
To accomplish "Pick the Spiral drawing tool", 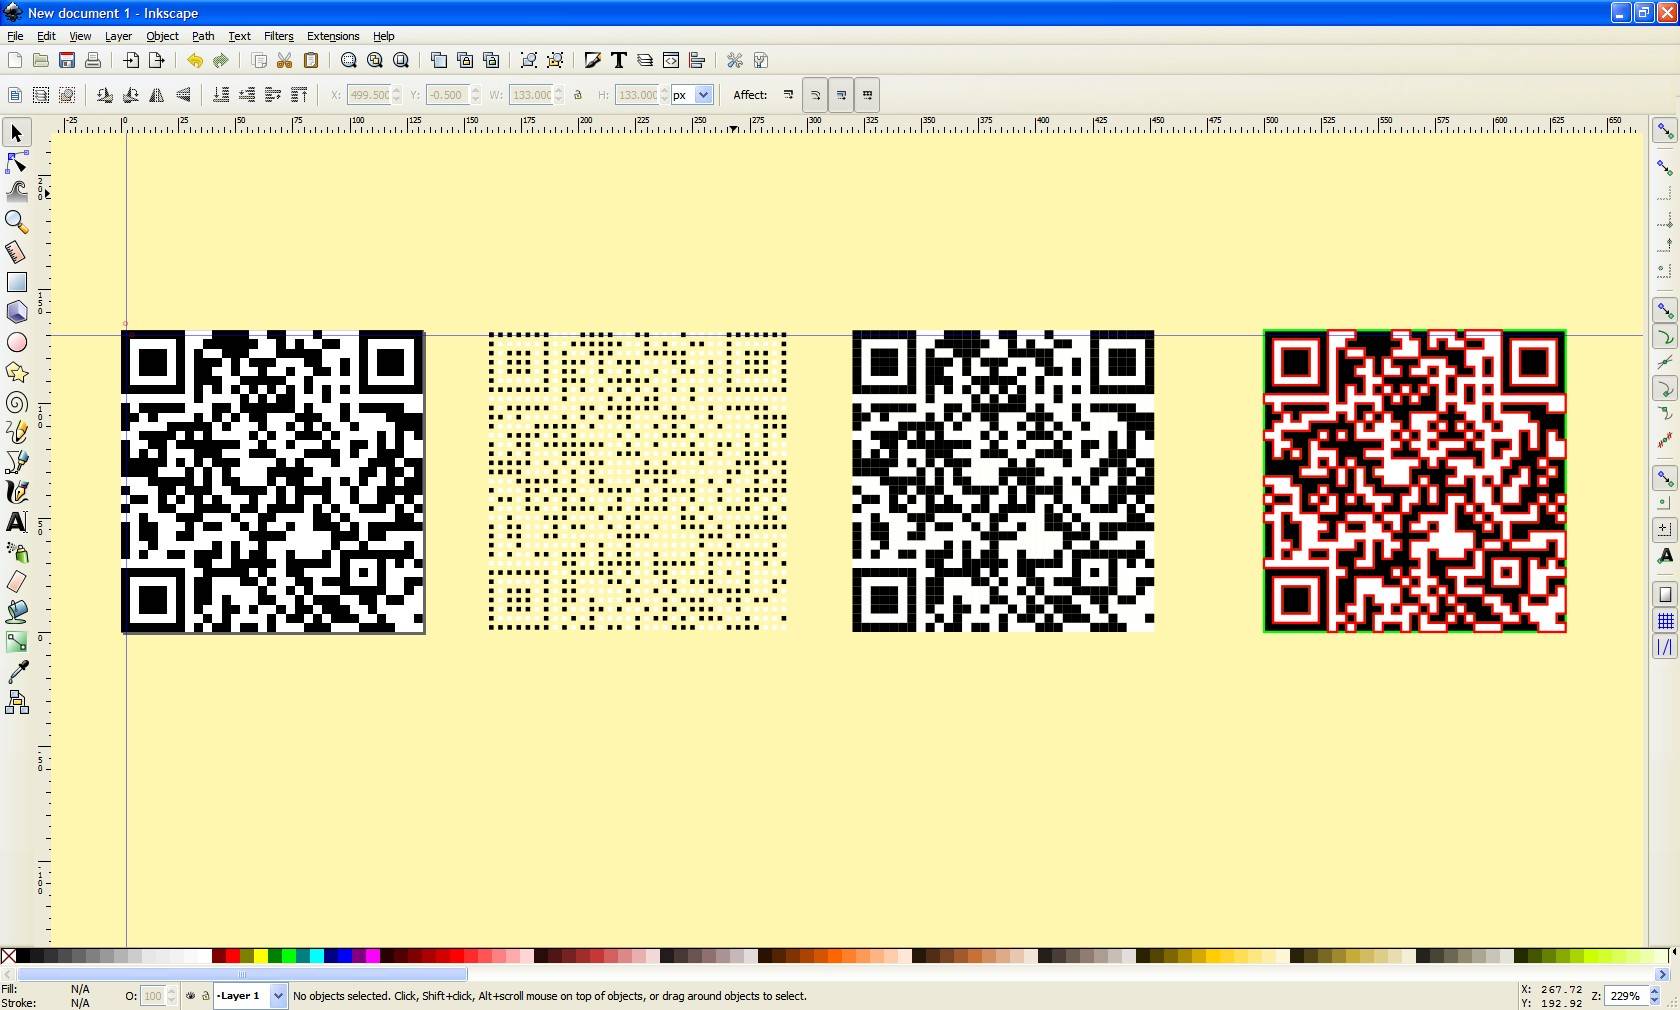I will [17, 403].
